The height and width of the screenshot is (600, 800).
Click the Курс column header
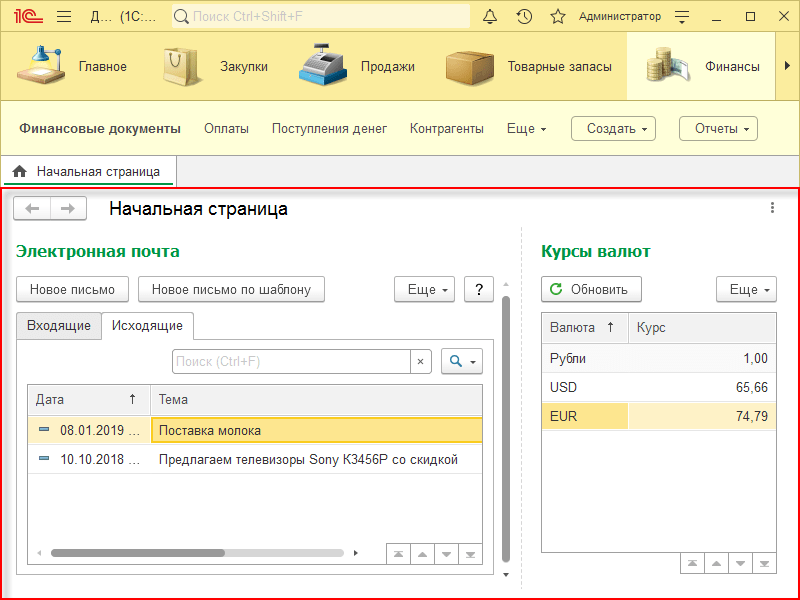click(x=703, y=328)
